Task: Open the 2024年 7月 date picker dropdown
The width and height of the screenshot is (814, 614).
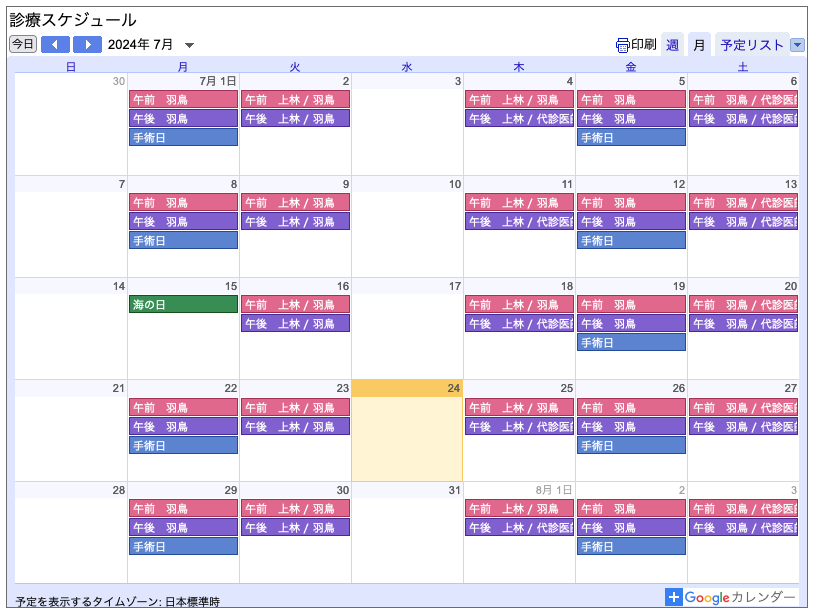Action: coord(190,45)
